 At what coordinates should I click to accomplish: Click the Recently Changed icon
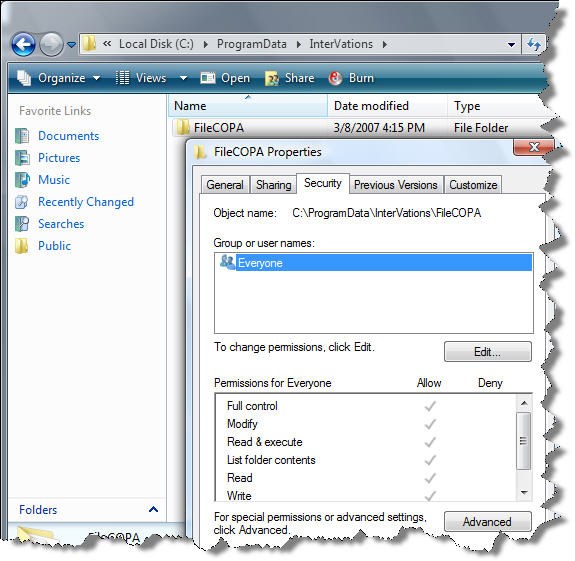(x=22, y=202)
